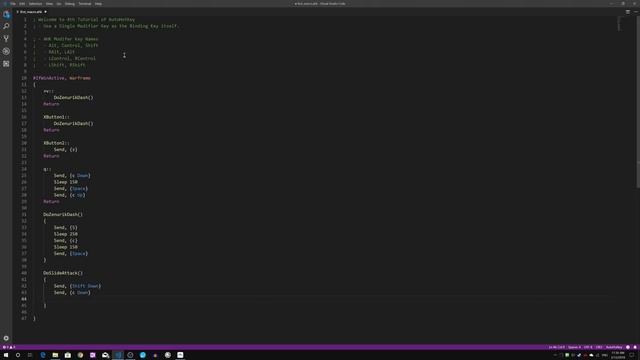
Task: Click the errors and warnings status indicator
Action: click(9, 347)
